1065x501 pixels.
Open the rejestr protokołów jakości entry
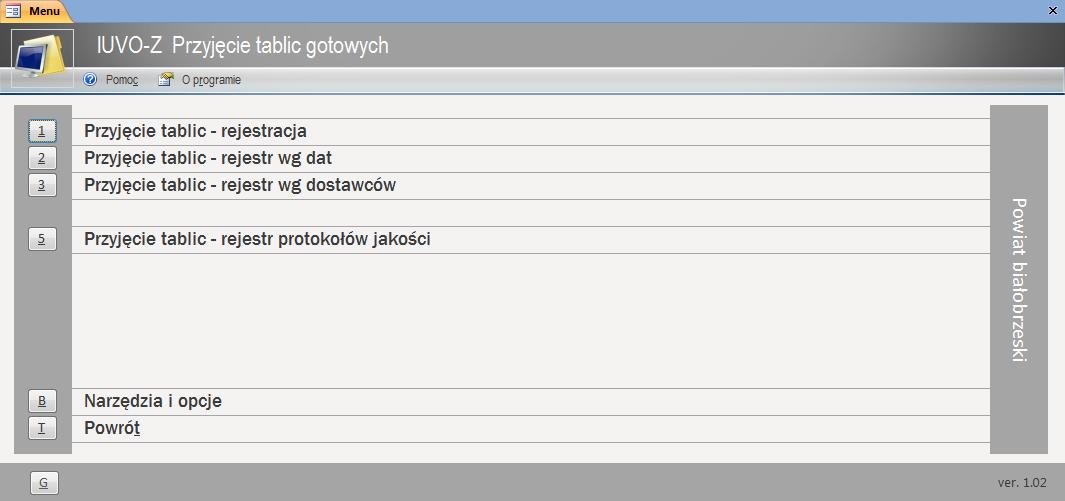tap(257, 239)
